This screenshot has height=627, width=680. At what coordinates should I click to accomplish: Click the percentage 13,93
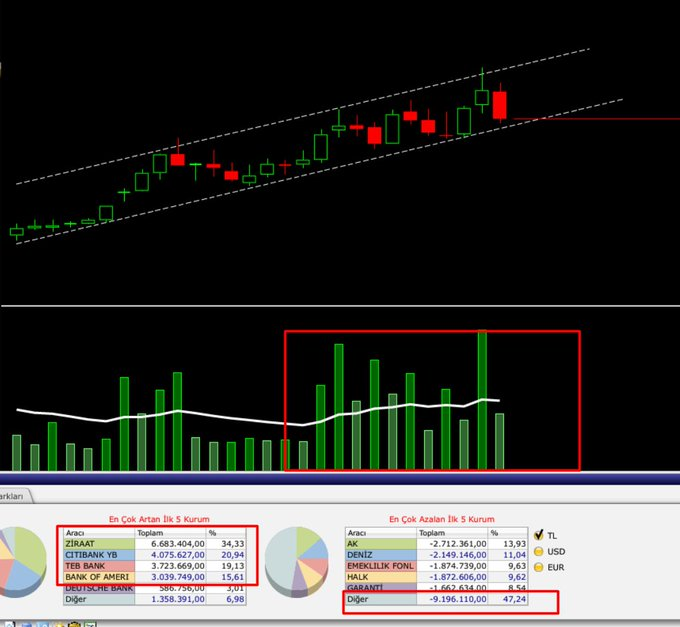(x=515, y=544)
